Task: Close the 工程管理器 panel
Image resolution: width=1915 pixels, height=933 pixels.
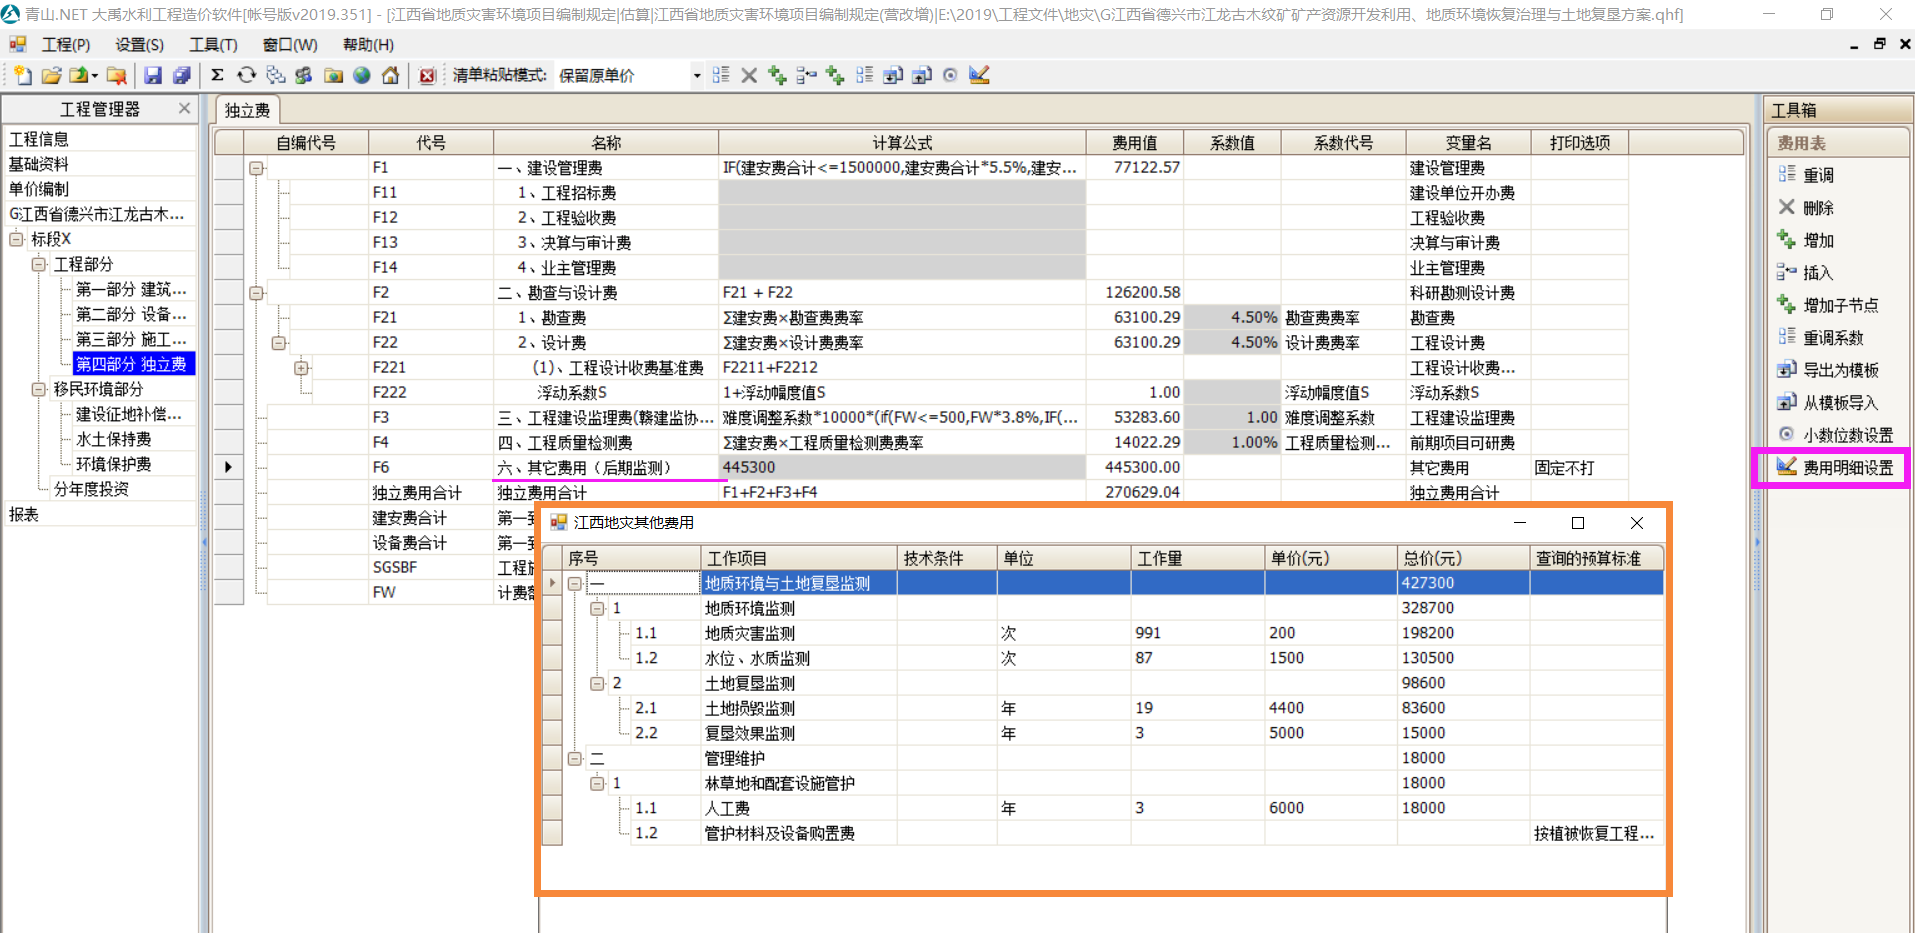Action: pos(184,108)
